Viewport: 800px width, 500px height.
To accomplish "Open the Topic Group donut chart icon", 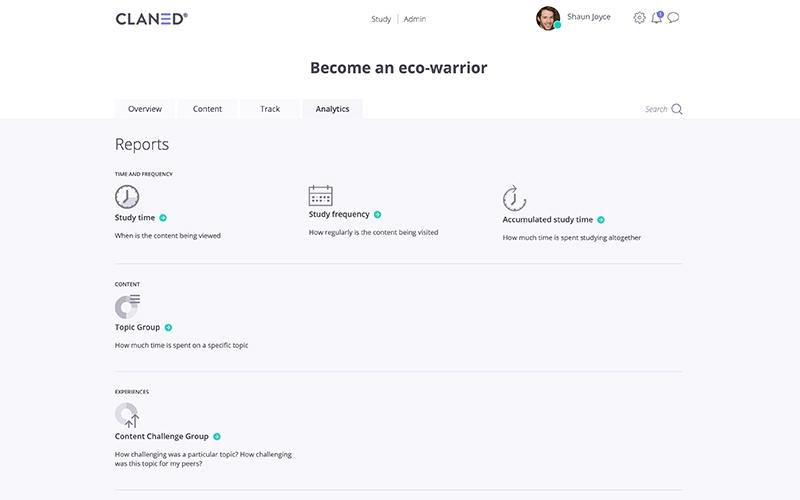I will pyautogui.click(x=127, y=306).
